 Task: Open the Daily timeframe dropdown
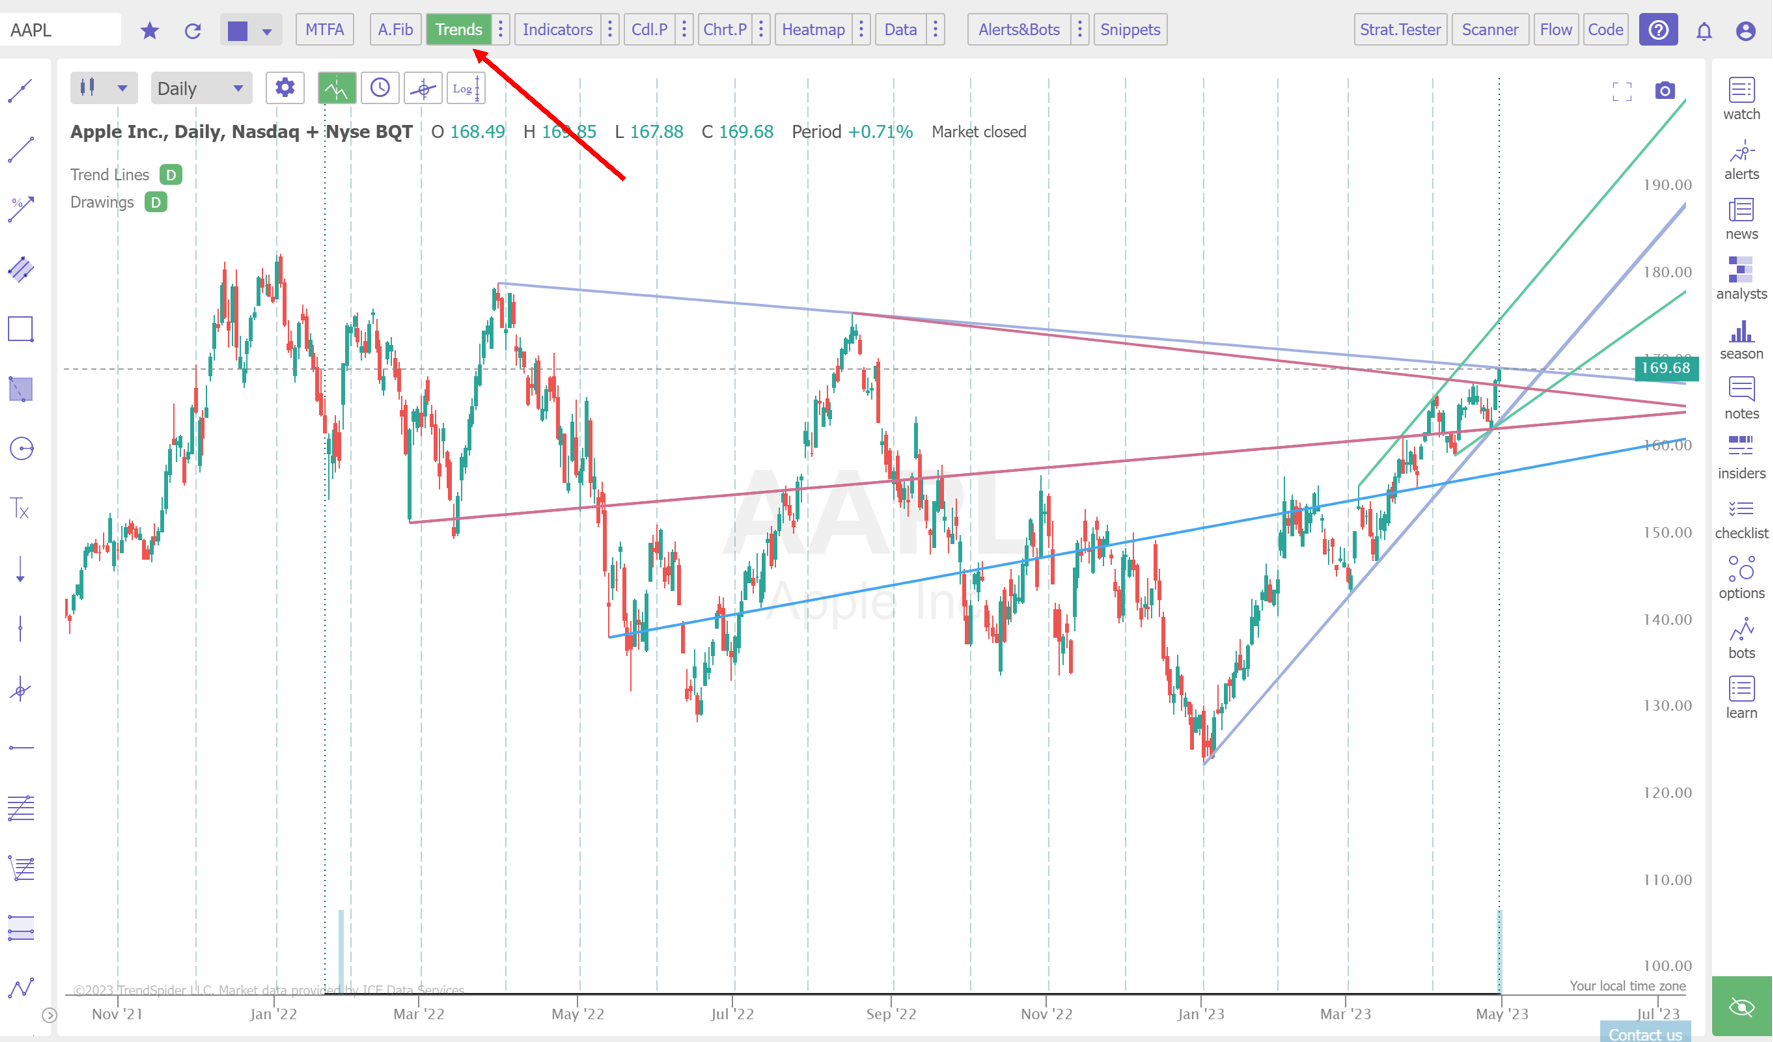[200, 88]
